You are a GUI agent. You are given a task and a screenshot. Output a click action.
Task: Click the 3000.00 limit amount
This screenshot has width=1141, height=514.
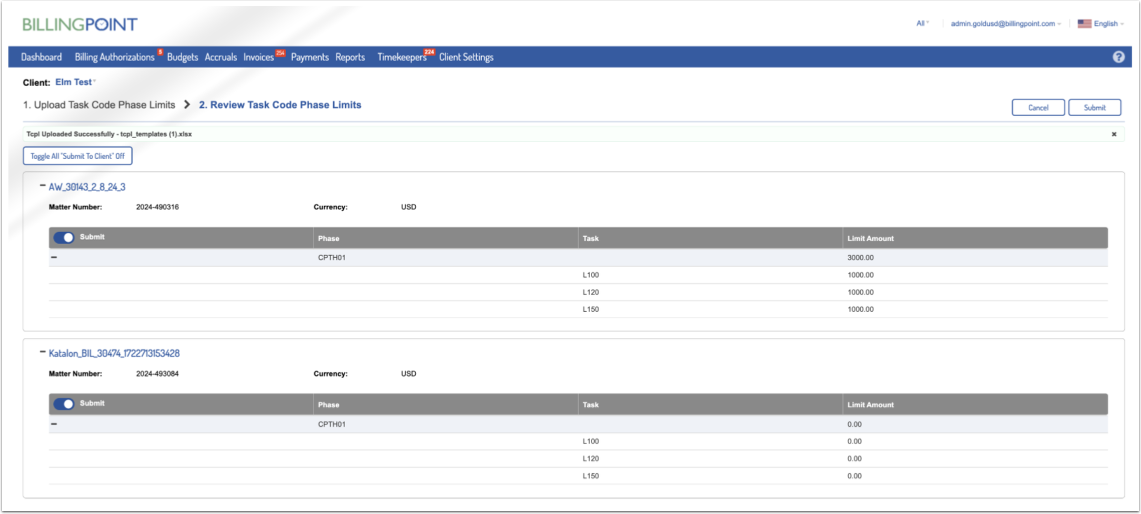pos(861,258)
